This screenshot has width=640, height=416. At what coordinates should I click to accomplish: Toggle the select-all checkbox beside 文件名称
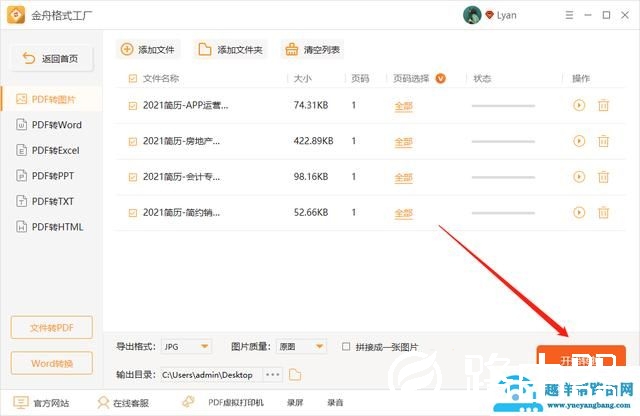pos(133,78)
